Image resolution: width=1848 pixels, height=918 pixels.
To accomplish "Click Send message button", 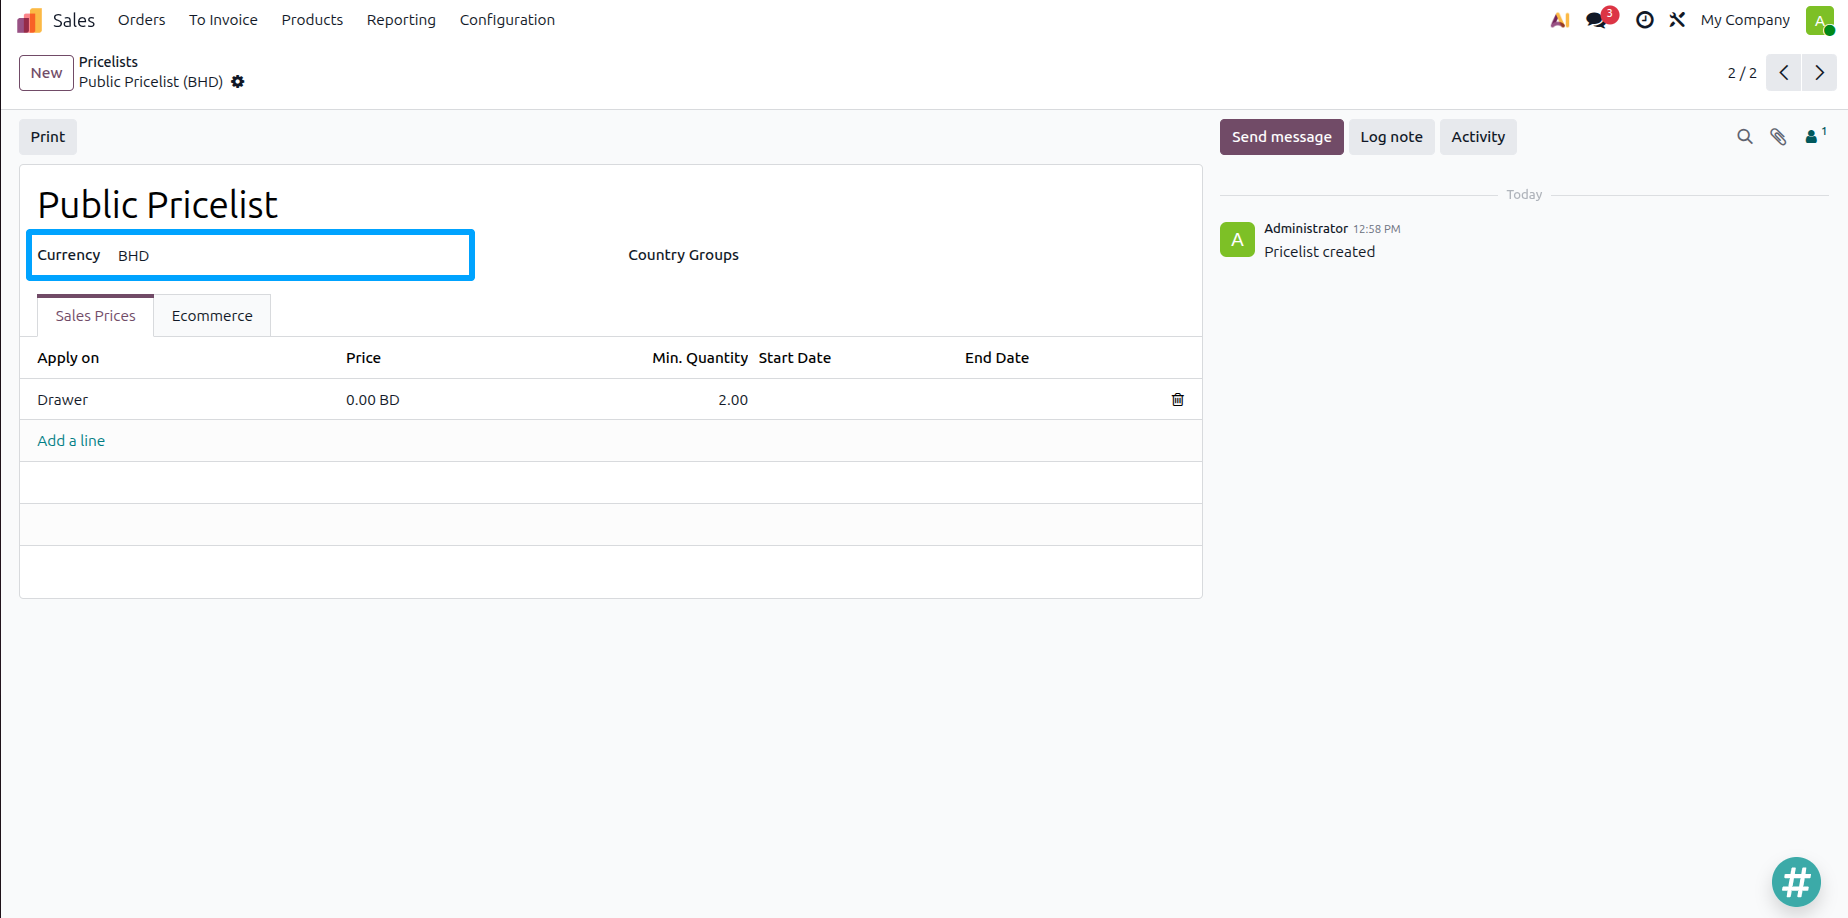I will pos(1282,137).
